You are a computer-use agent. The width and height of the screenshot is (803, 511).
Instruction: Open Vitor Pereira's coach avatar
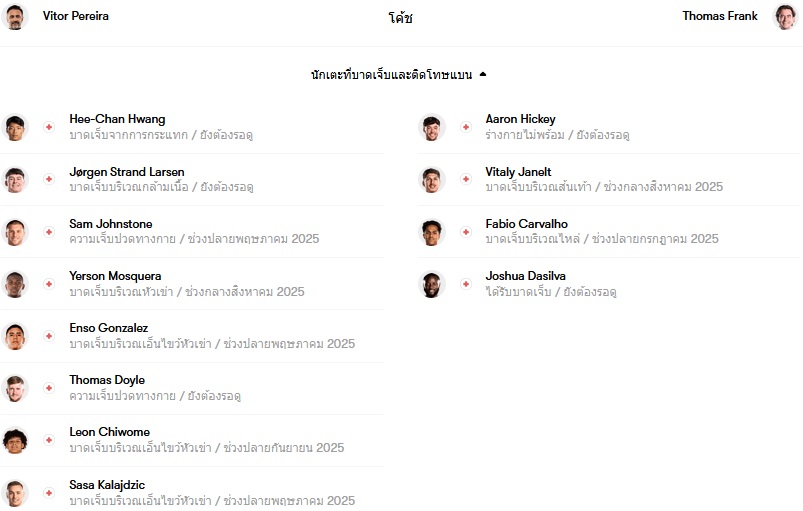(x=15, y=17)
